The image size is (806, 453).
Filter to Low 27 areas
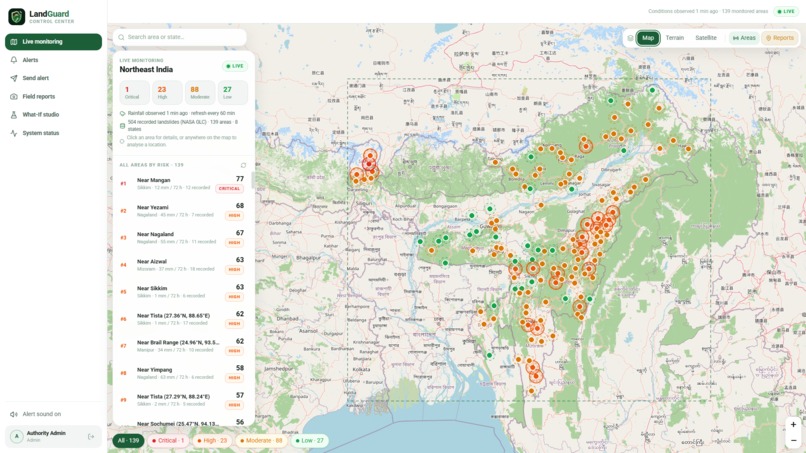(309, 441)
